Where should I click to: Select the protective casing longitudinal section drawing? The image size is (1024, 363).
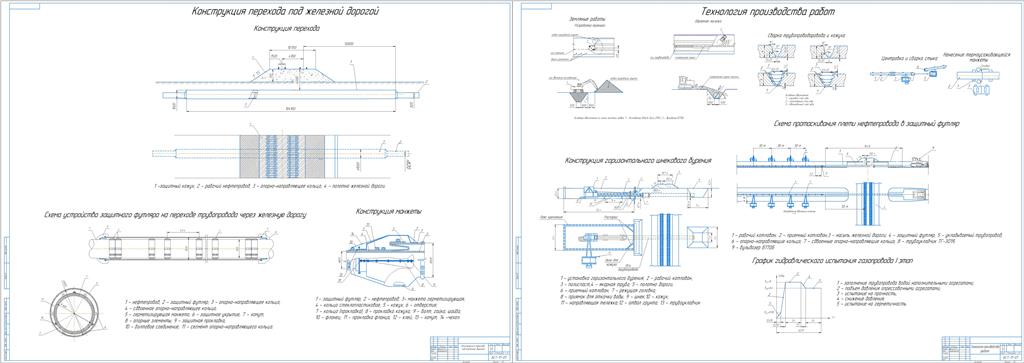(179, 248)
